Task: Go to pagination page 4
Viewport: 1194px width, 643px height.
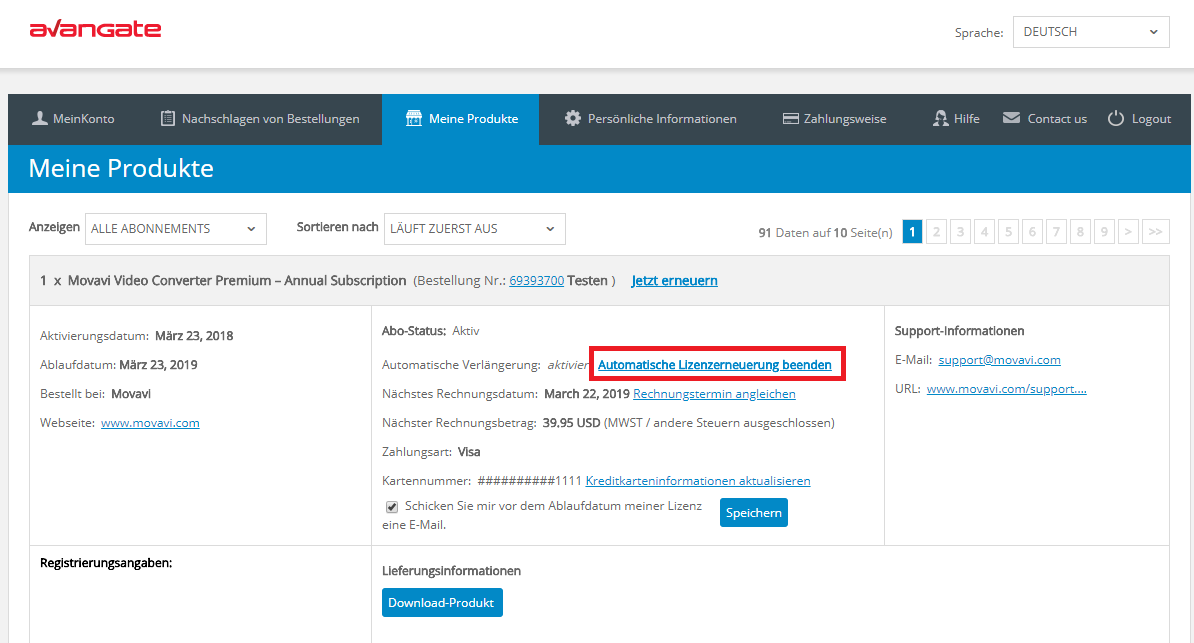Action: [985, 232]
